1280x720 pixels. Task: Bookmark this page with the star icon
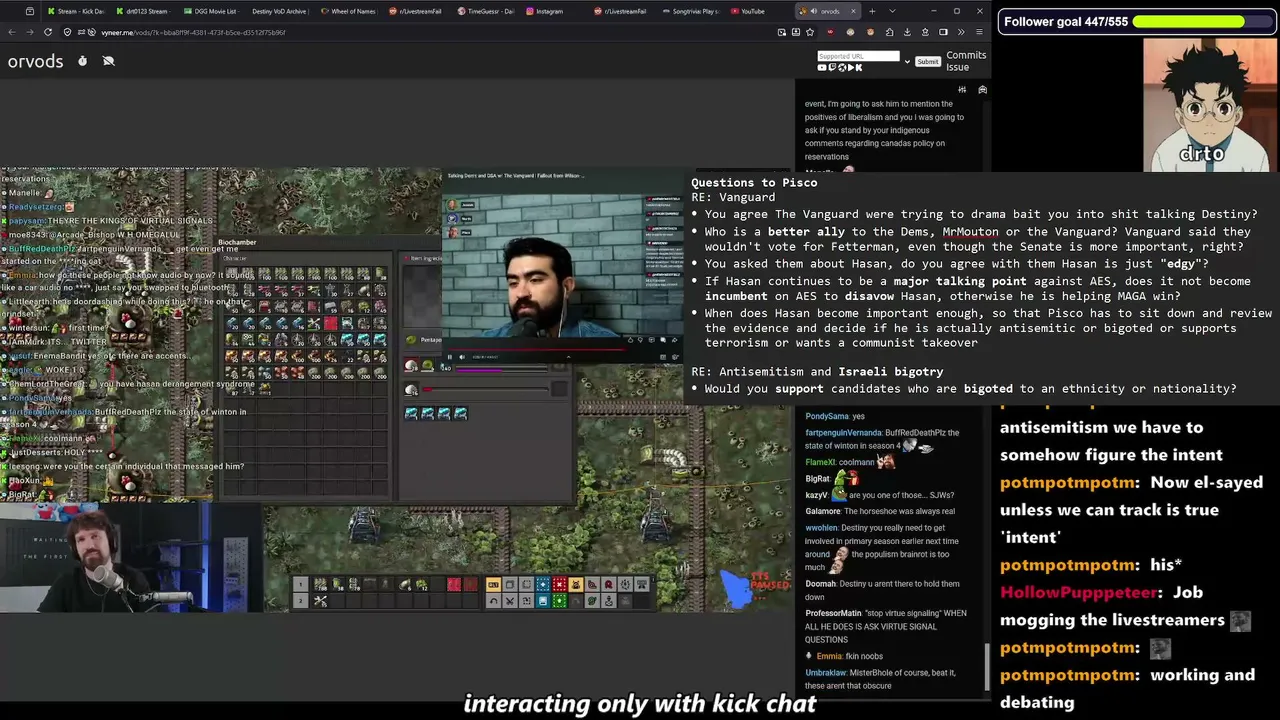[x=812, y=32]
